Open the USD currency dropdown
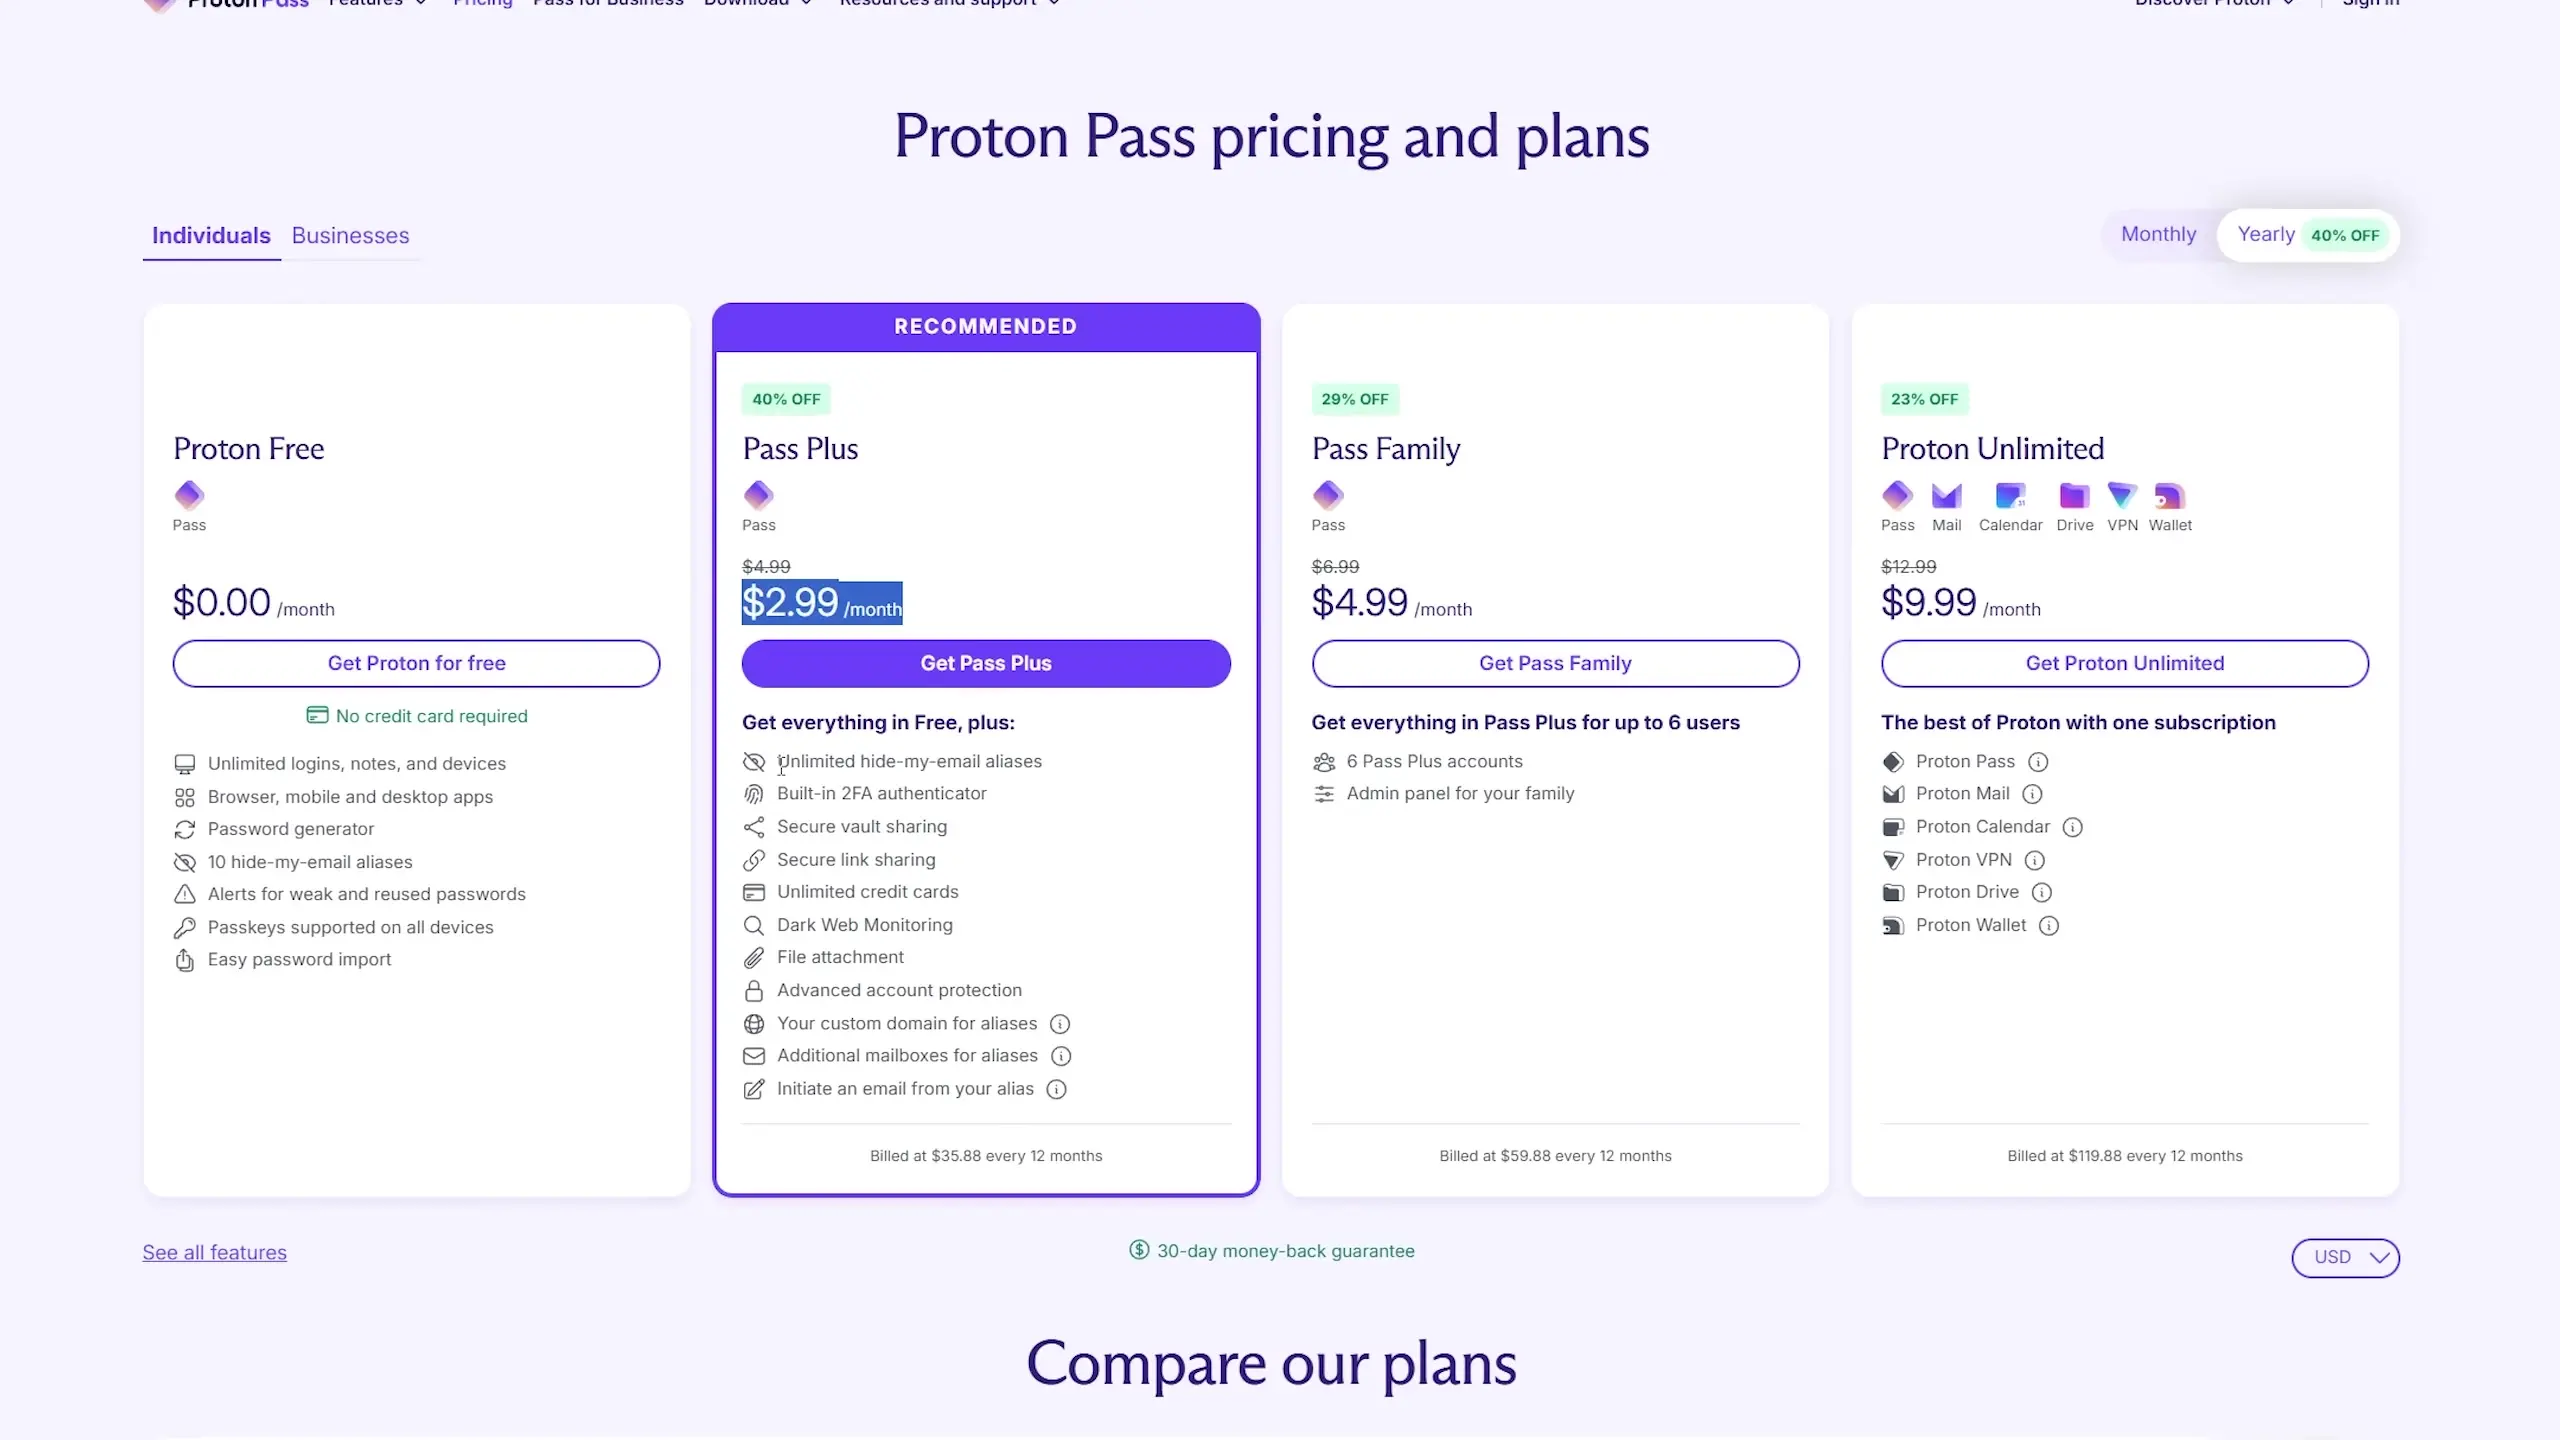2560x1440 pixels. (2345, 1257)
